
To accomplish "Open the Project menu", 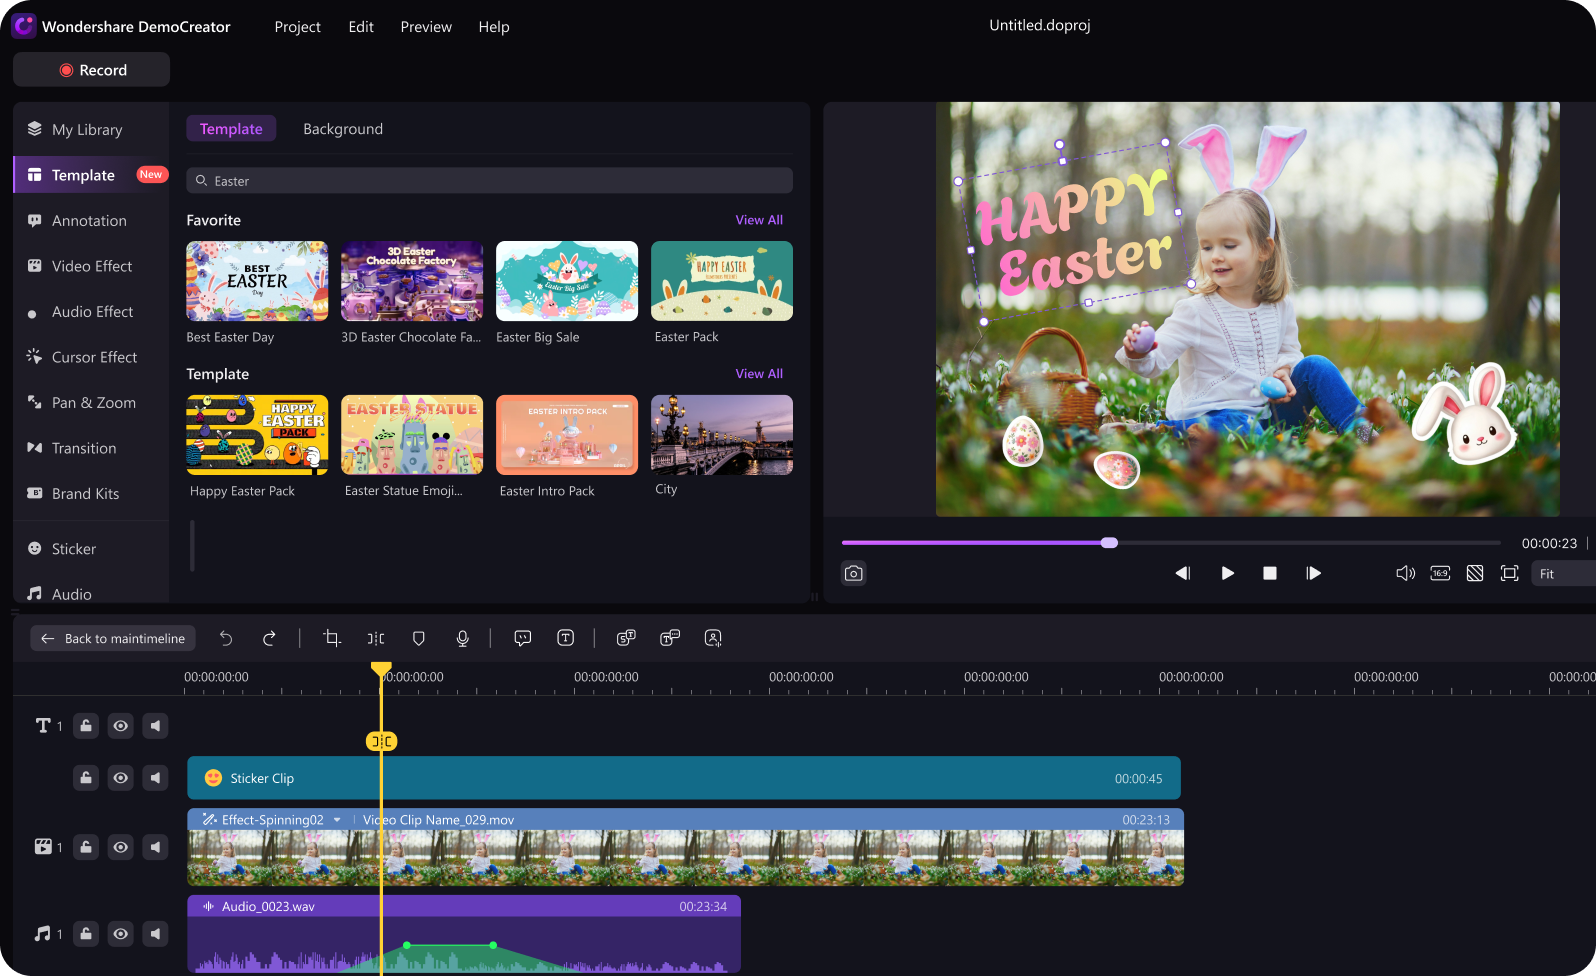I will coord(297,27).
